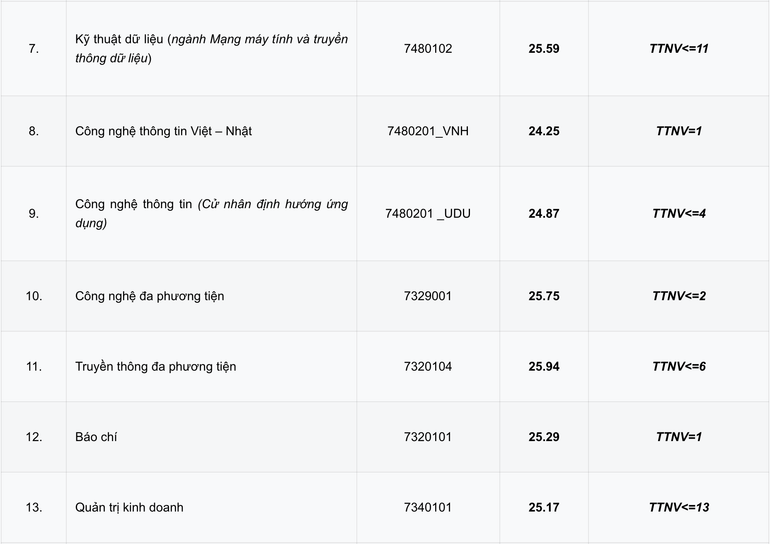Select the major code 7480102
The height and width of the screenshot is (544, 770).
tap(427, 48)
